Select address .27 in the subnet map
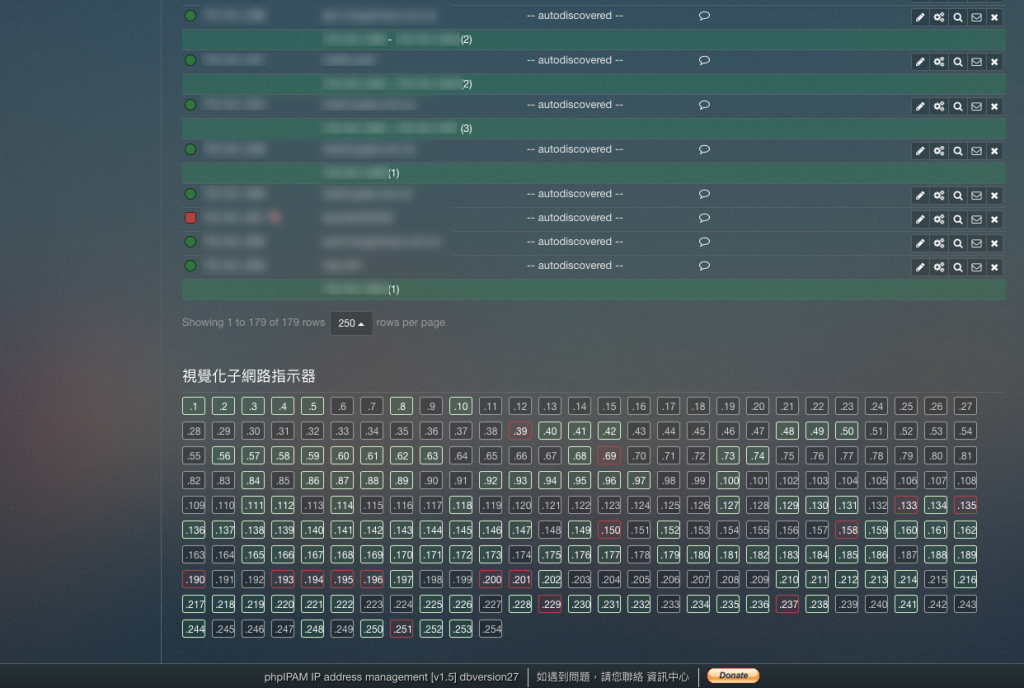The height and width of the screenshot is (688, 1024). pyautogui.click(x=965, y=406)
